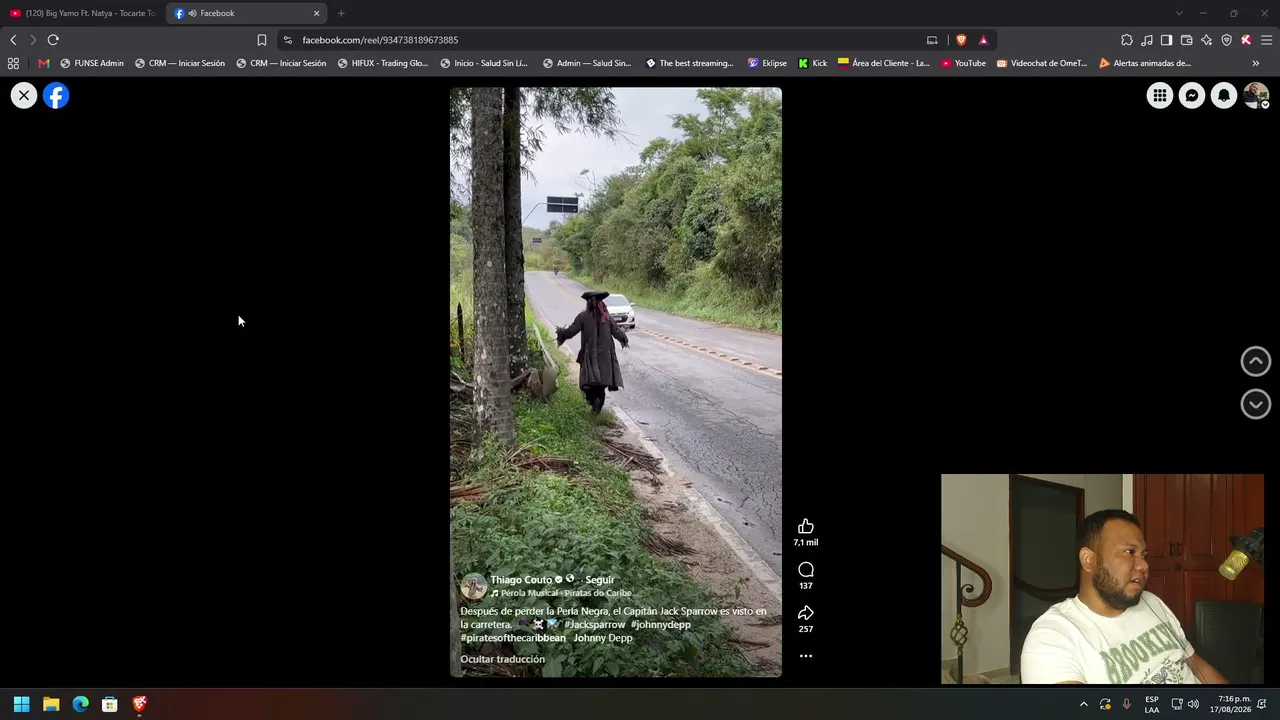Open the reel's three-dot more options
Screen dimensions: 1280x720
pyautogui.click(x=806, y=656)
